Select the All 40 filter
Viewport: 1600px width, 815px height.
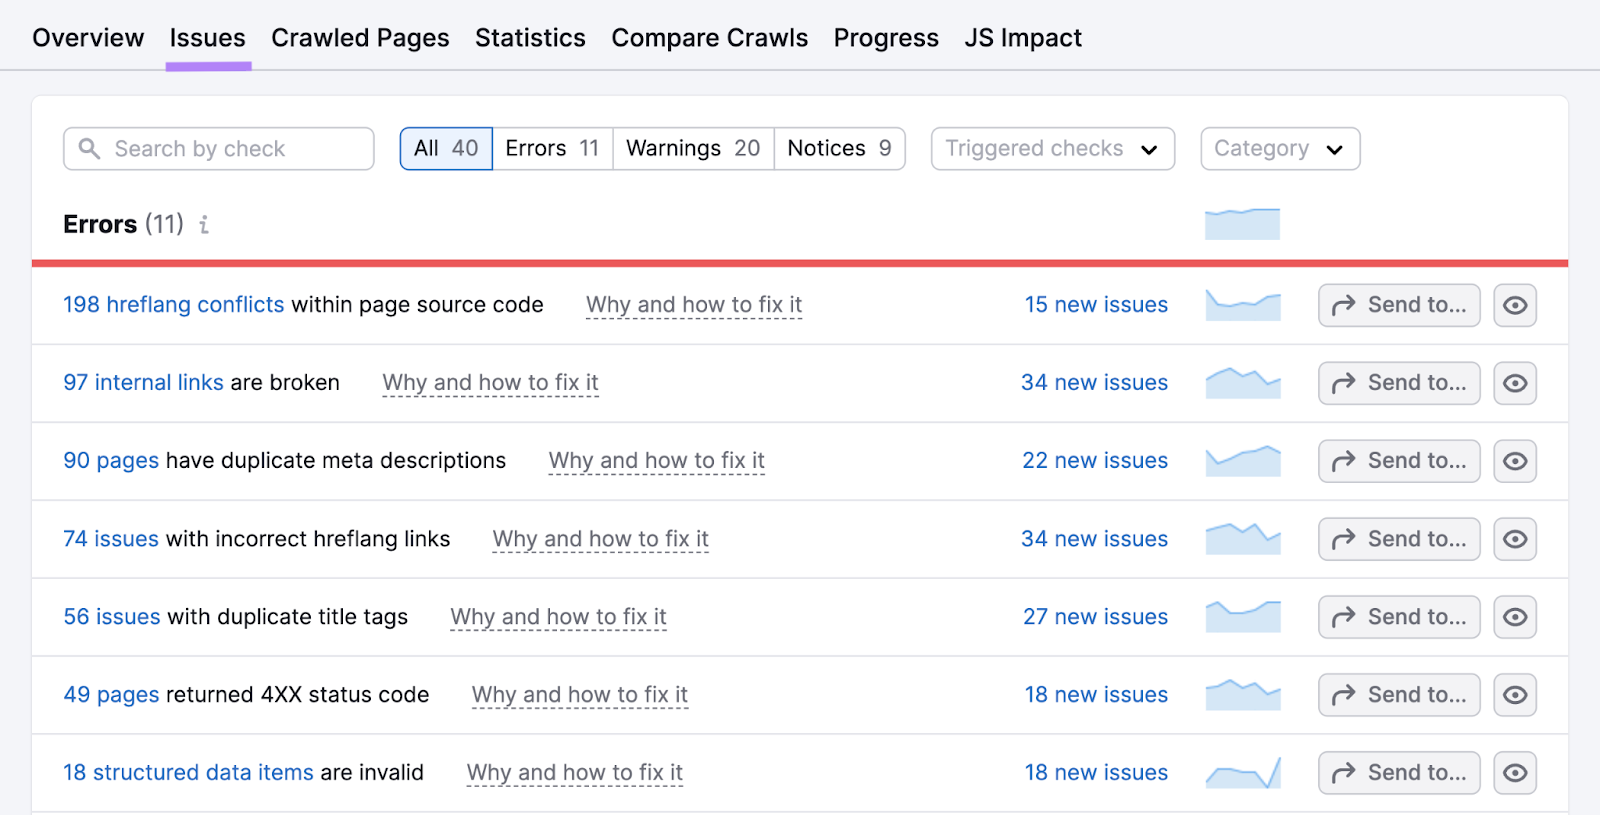tap(446, 149)
